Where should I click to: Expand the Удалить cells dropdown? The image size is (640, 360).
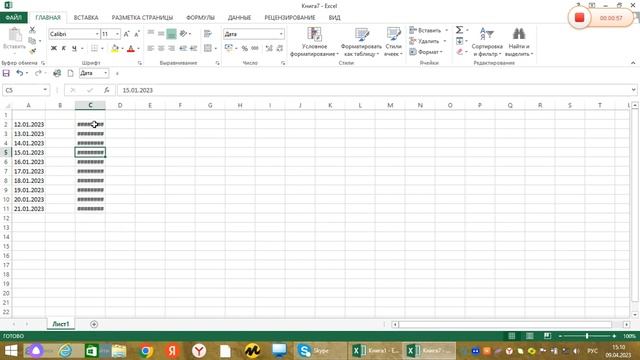tap(444, 41)
